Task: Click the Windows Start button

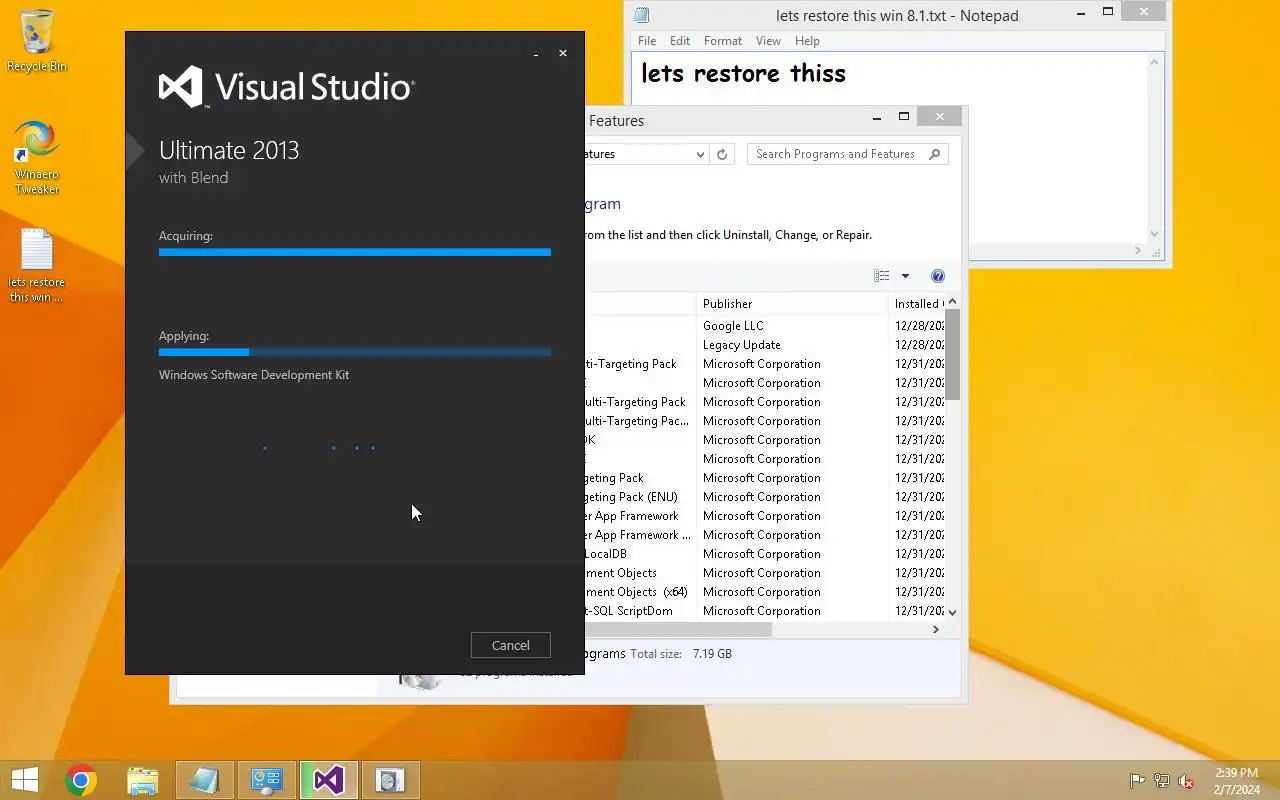Action: tap(24, 780)
